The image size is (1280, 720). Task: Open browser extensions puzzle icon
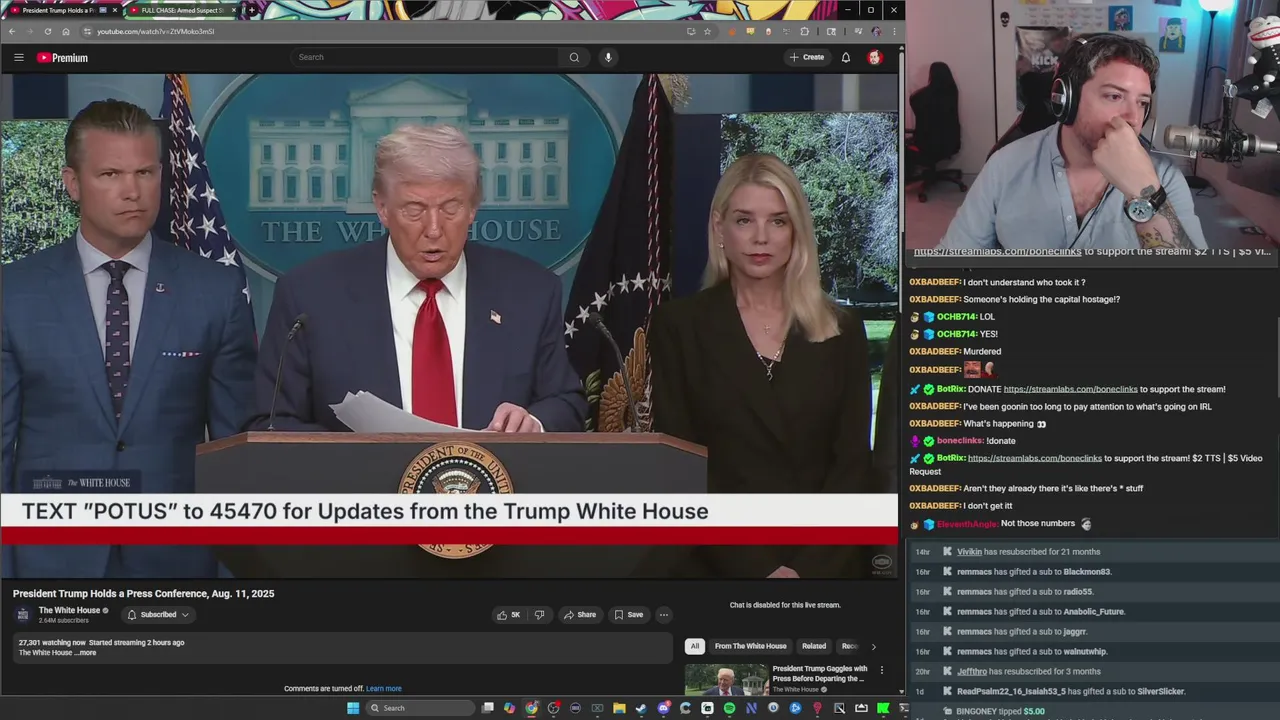[x=804, y=31]
